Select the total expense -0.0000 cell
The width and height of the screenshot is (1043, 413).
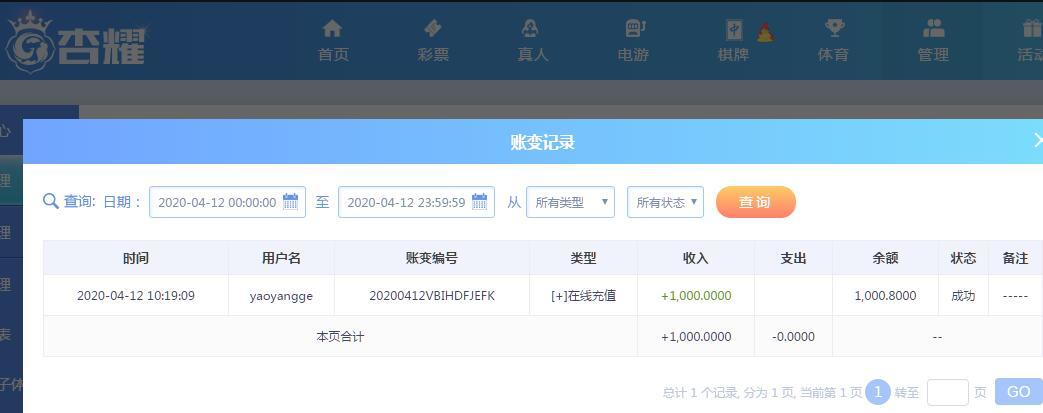794,337
